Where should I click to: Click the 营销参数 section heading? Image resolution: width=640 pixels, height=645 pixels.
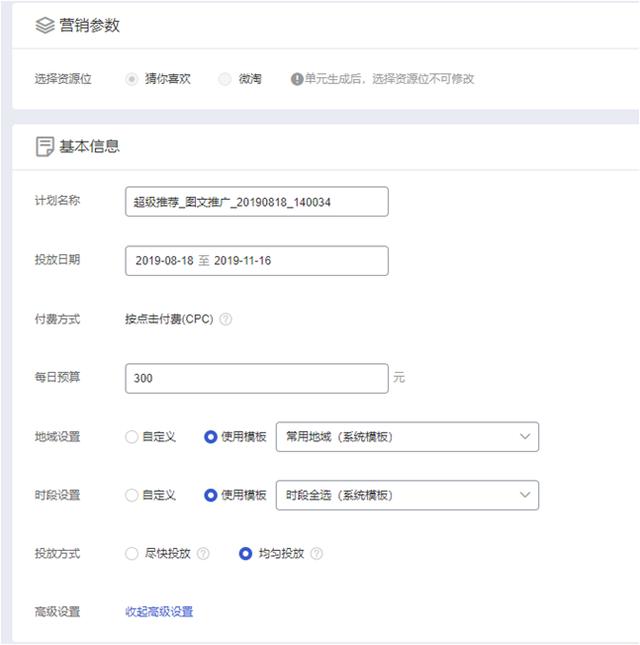point(90,26)
